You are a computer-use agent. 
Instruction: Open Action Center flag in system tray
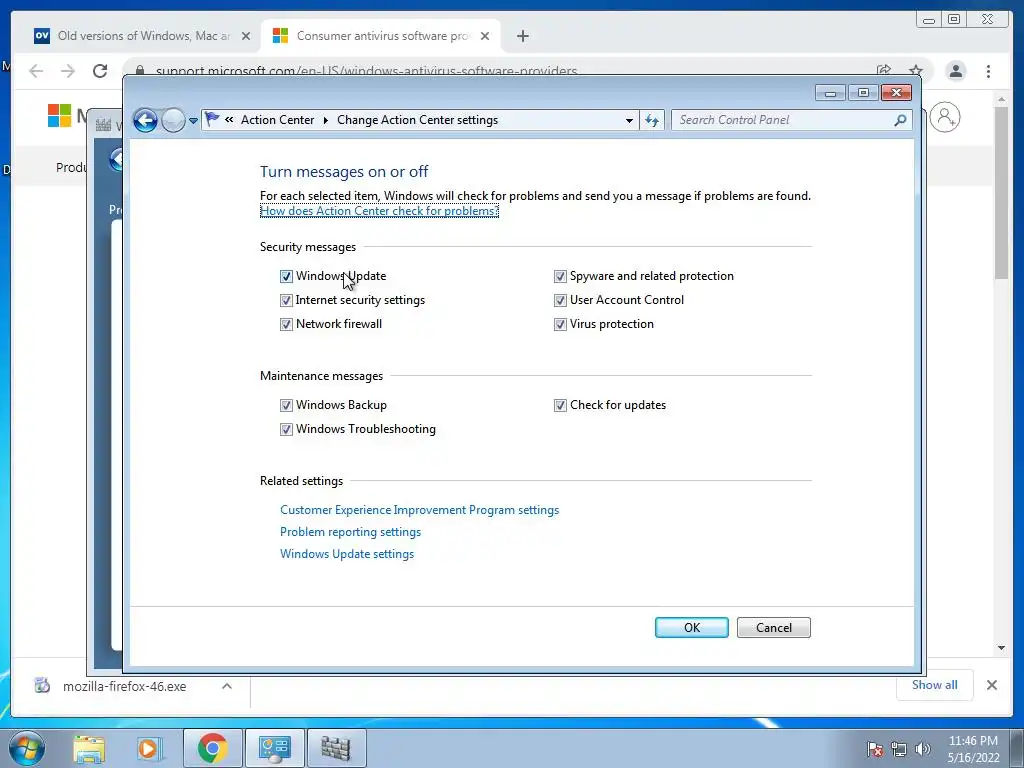tap(874, 749)
